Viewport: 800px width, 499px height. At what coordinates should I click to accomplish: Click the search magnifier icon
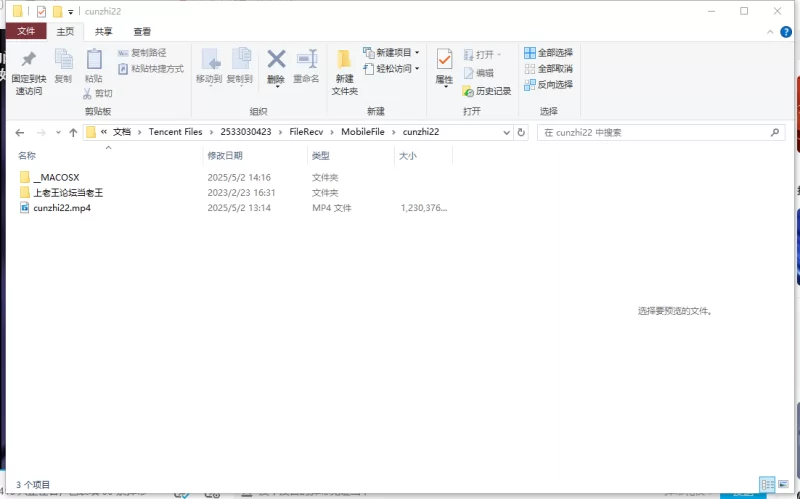click(x=775, y=133)
